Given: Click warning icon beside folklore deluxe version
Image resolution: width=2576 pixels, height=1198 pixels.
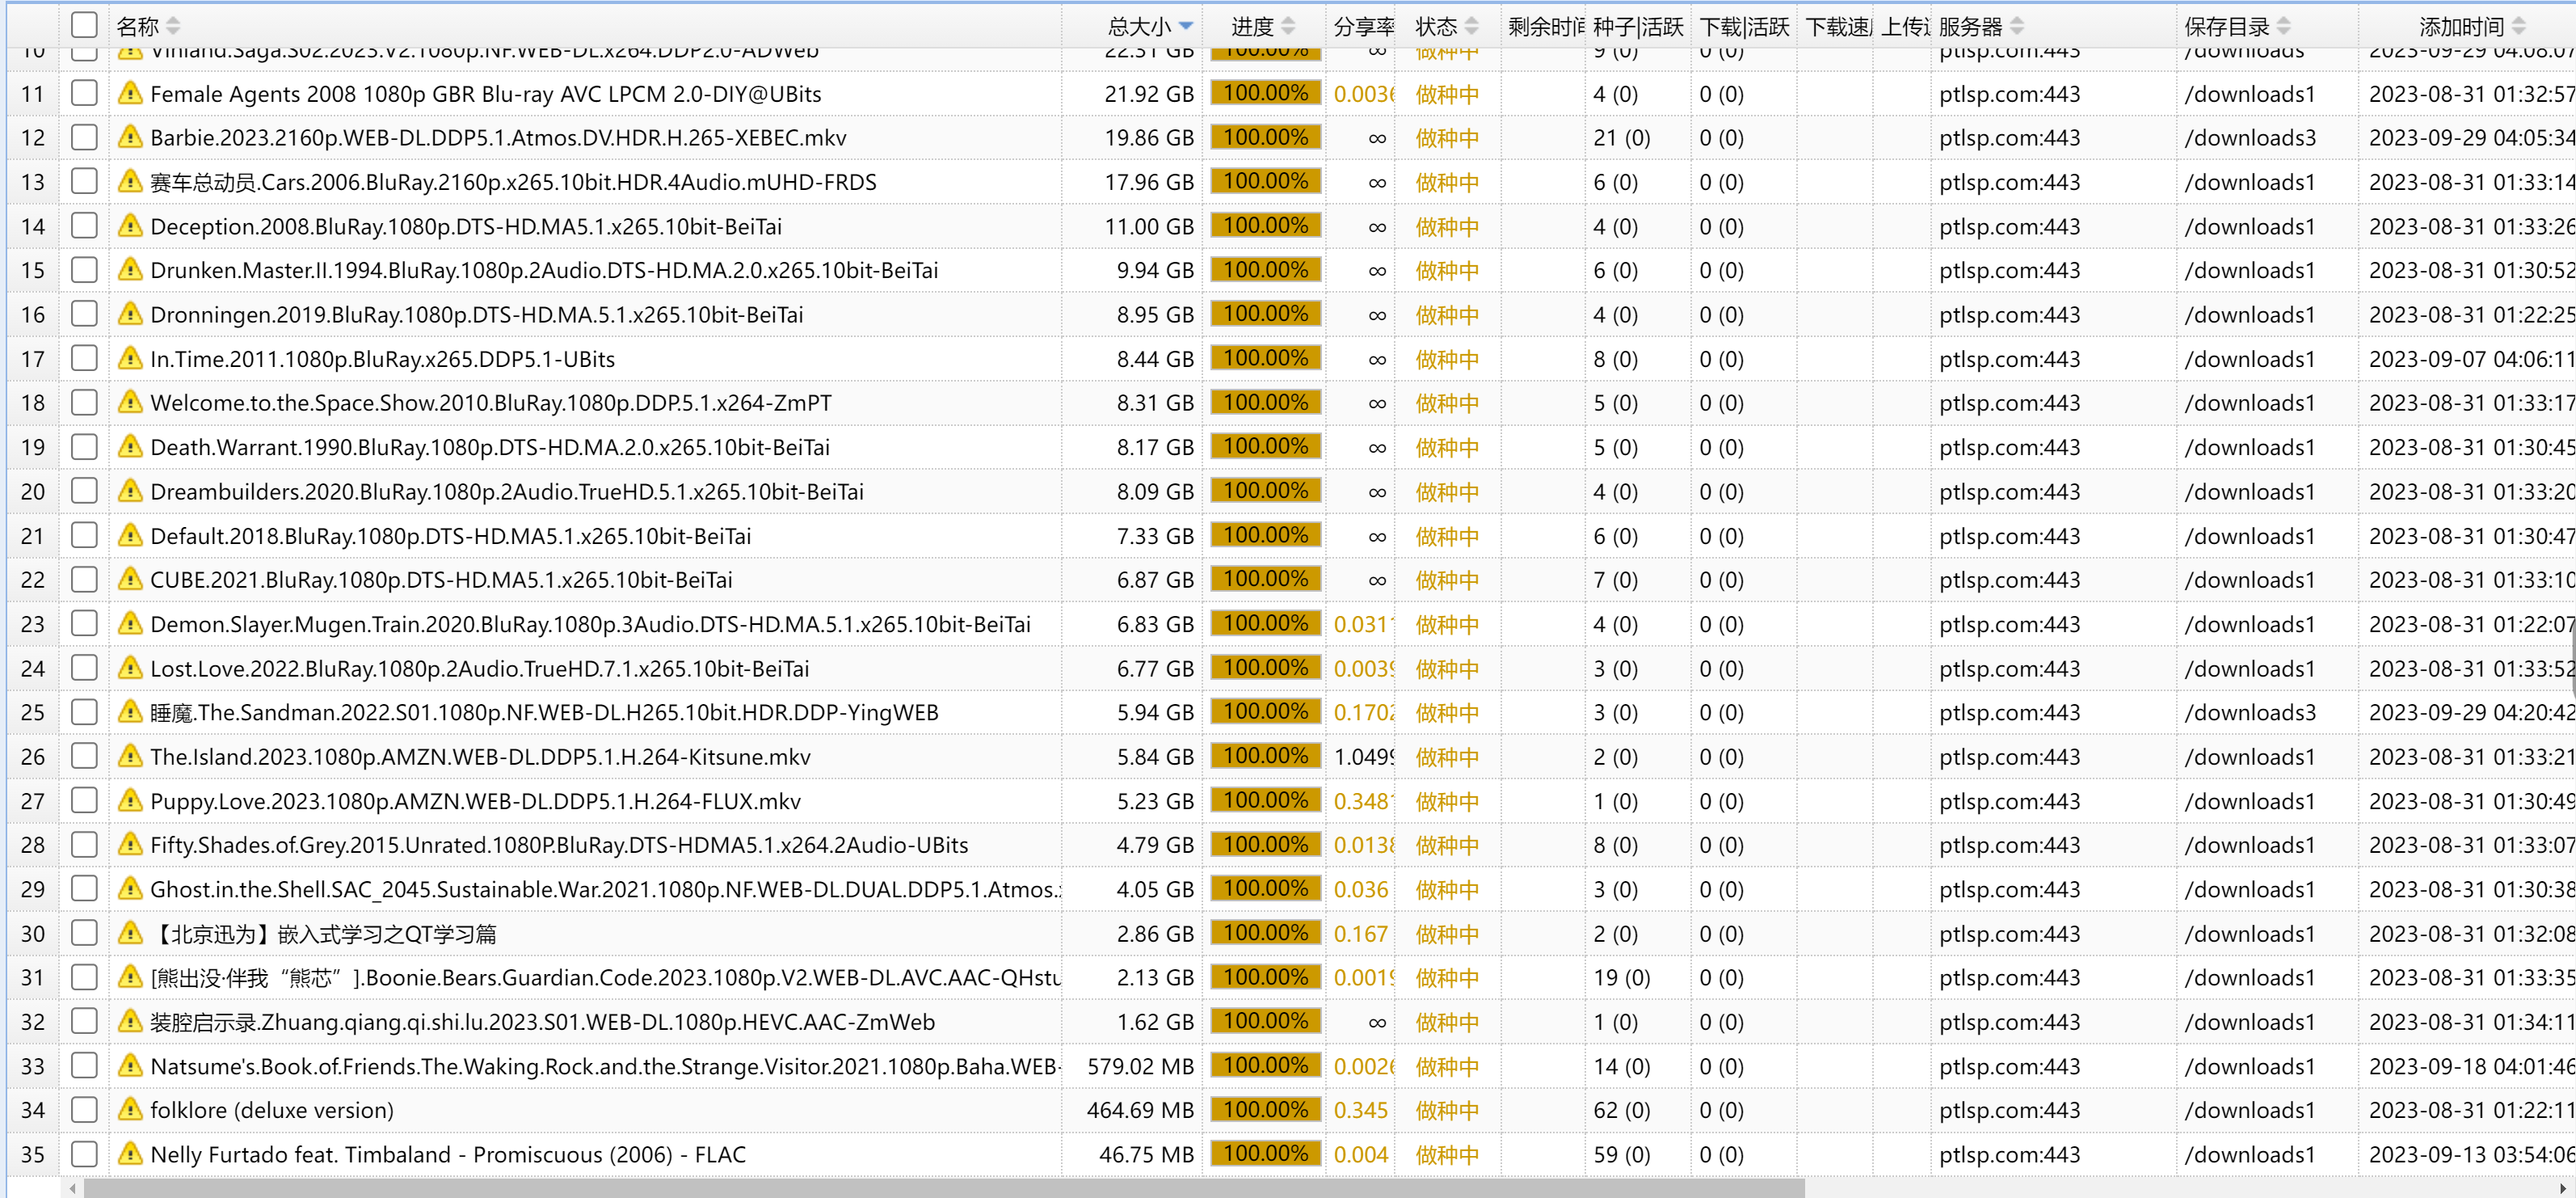Looking at the screenshot, I should pyautogui.click(x=129, y=1110).
